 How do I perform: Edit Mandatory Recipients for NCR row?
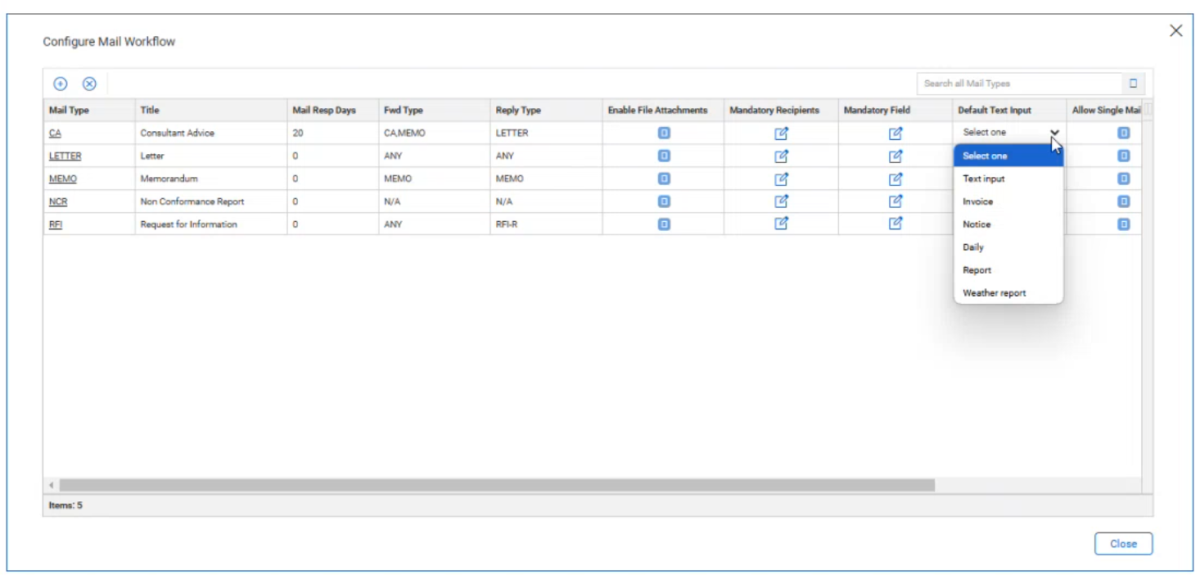point(782,201)
